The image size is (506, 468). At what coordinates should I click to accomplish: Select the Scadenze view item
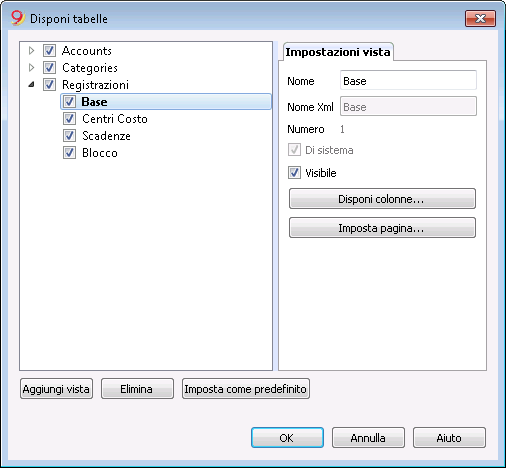point(106,136)
